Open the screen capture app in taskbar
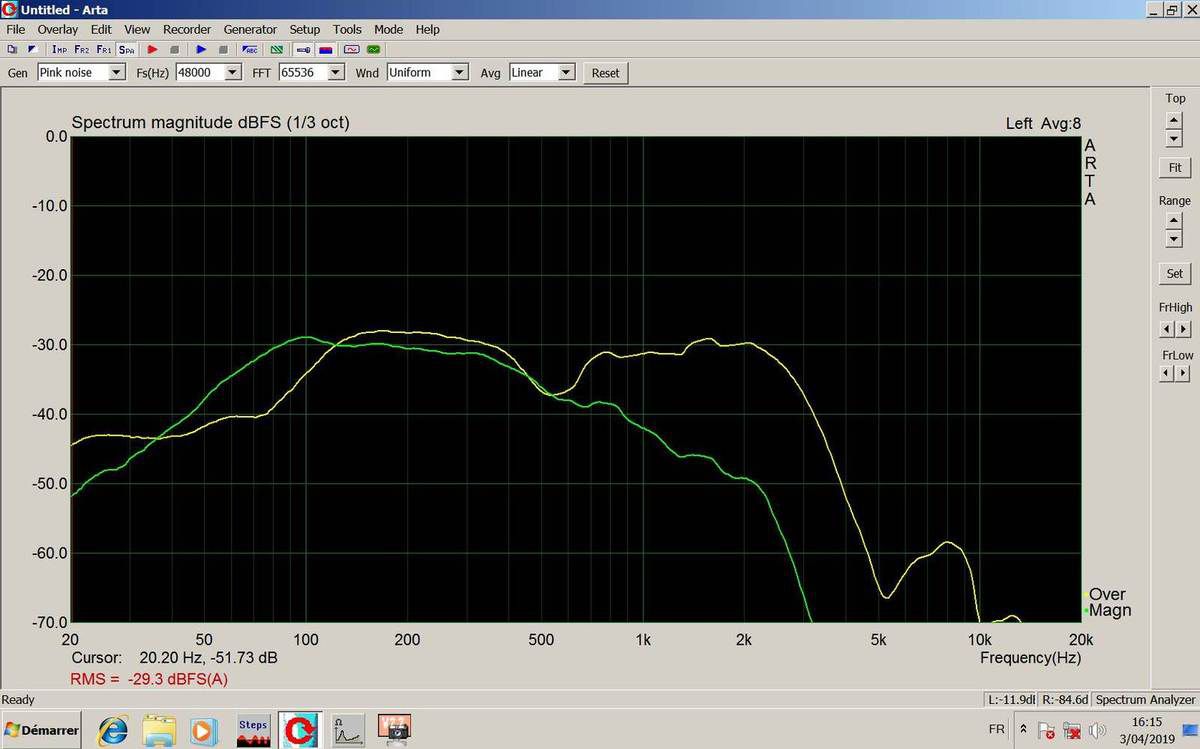 click(x=394, y=730)
